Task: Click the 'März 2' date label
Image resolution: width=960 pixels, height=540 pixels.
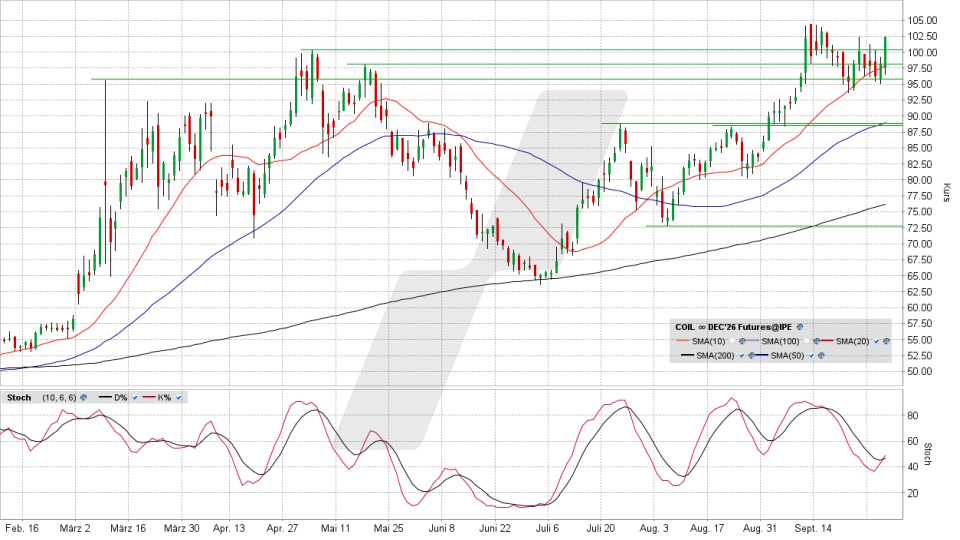Action: pyautogui.click(x=75, y=528)
